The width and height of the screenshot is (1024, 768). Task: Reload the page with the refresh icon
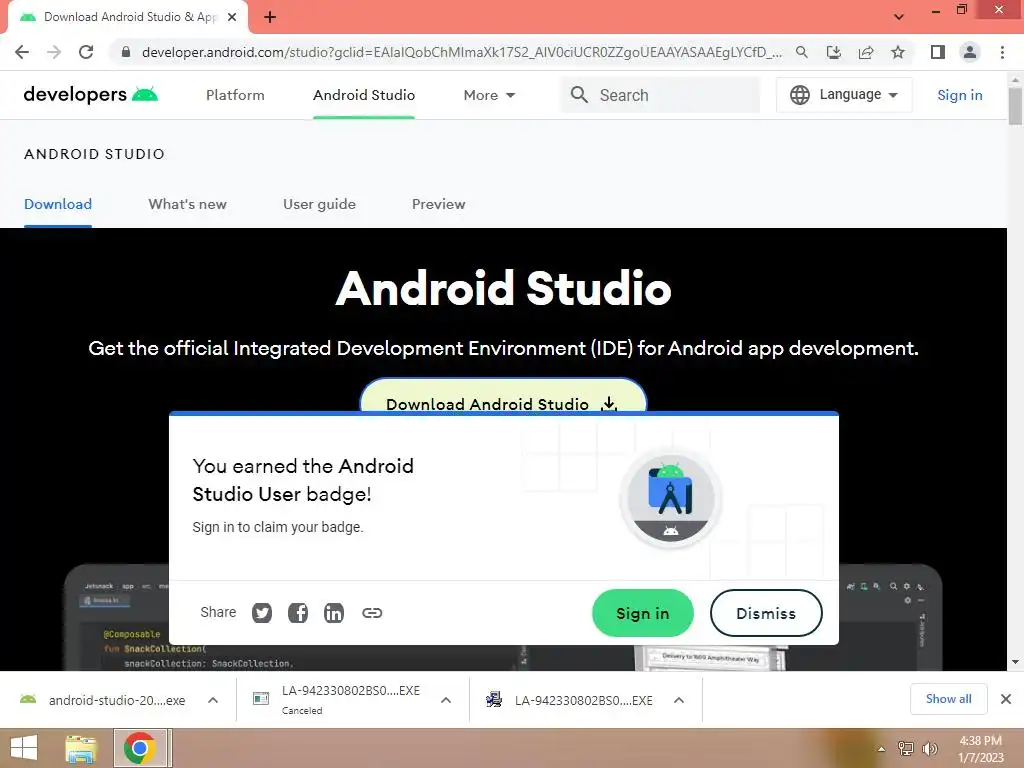86,52
